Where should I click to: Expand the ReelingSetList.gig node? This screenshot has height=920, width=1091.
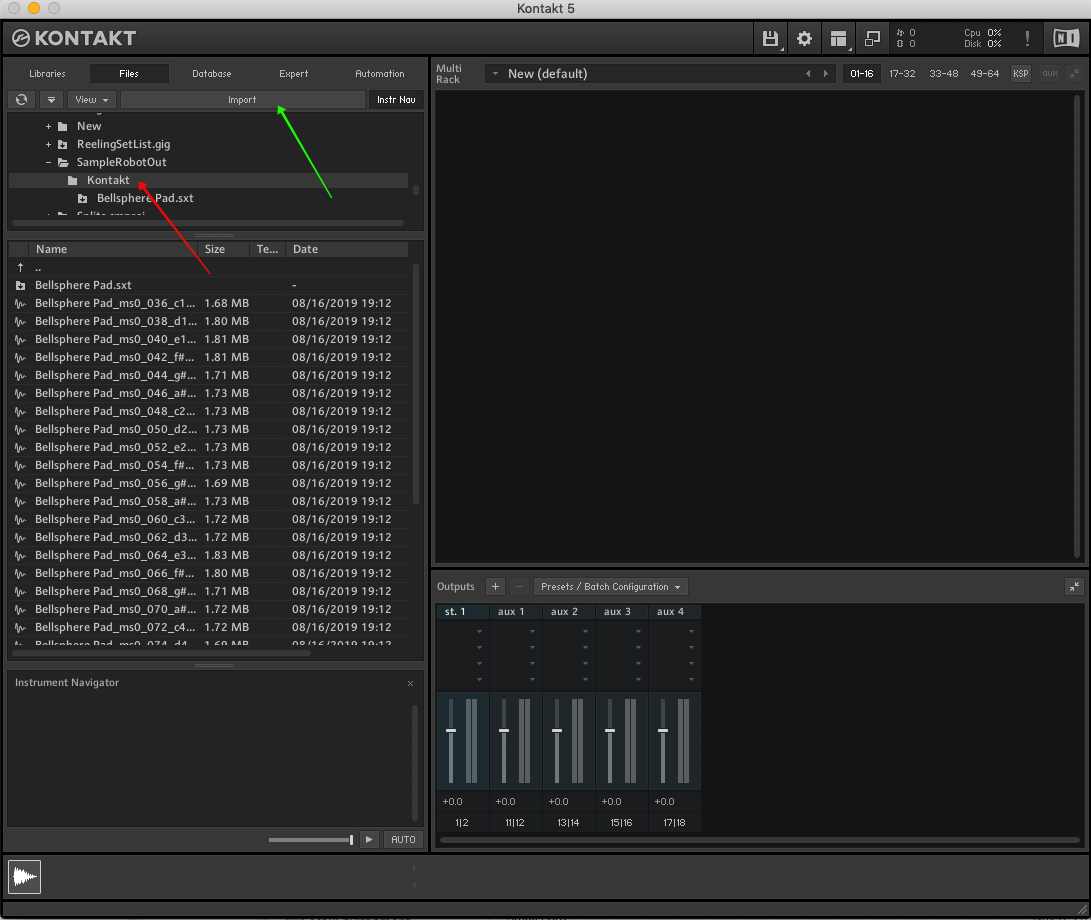(x=48, y=144)
